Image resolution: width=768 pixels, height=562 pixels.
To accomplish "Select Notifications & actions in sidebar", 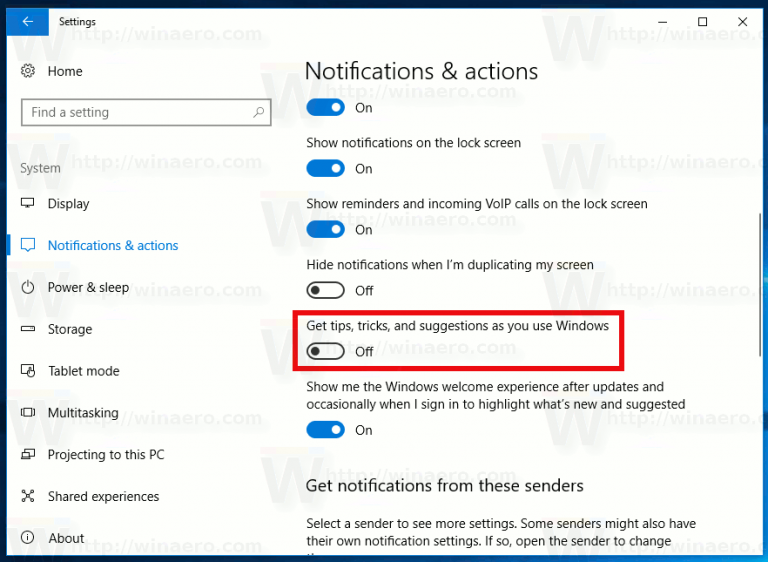I will pyautogui.click(x=112, y=246).
